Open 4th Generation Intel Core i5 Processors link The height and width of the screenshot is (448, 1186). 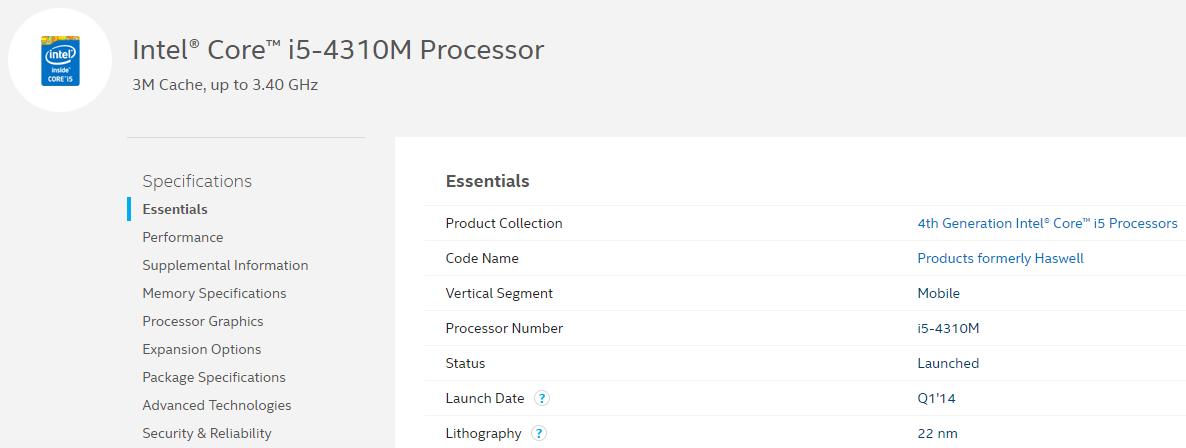click(x=1047, y=223)
